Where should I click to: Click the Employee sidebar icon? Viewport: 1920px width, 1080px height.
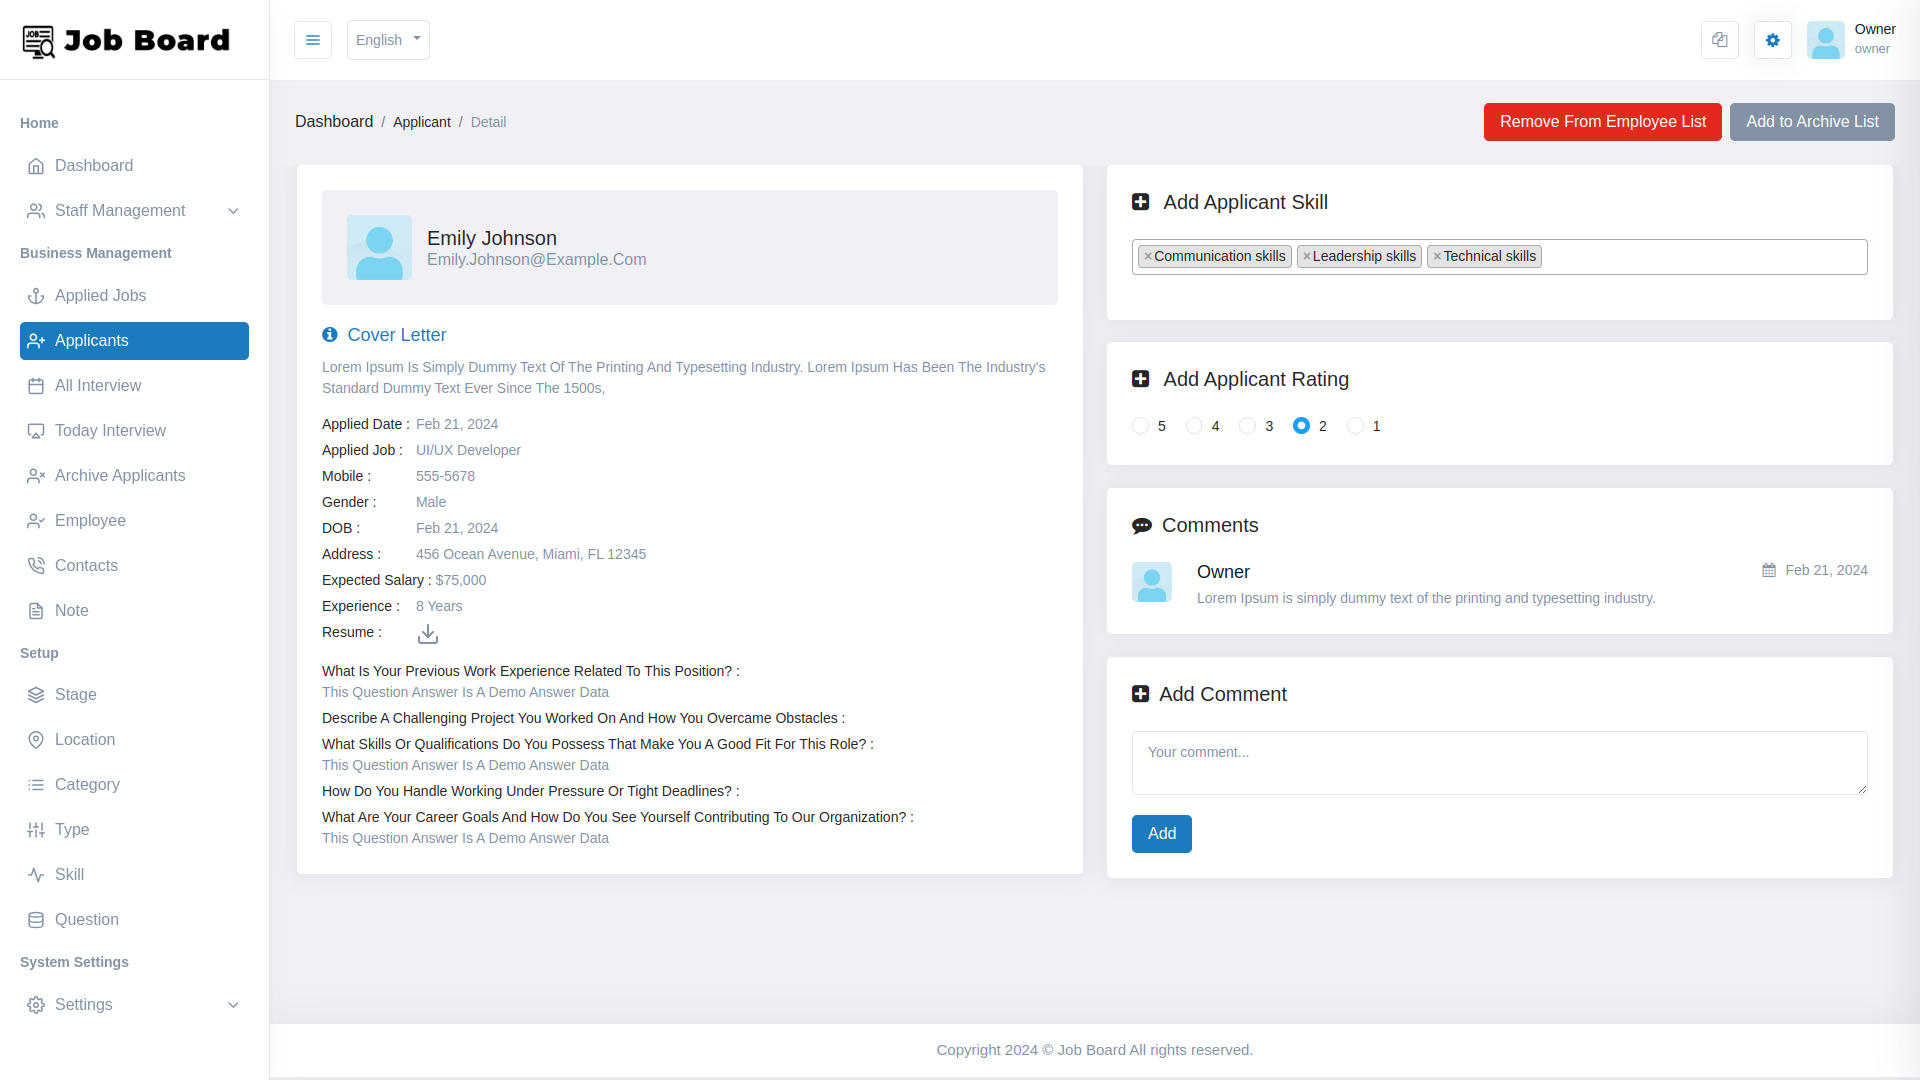[x=36, y=520]
